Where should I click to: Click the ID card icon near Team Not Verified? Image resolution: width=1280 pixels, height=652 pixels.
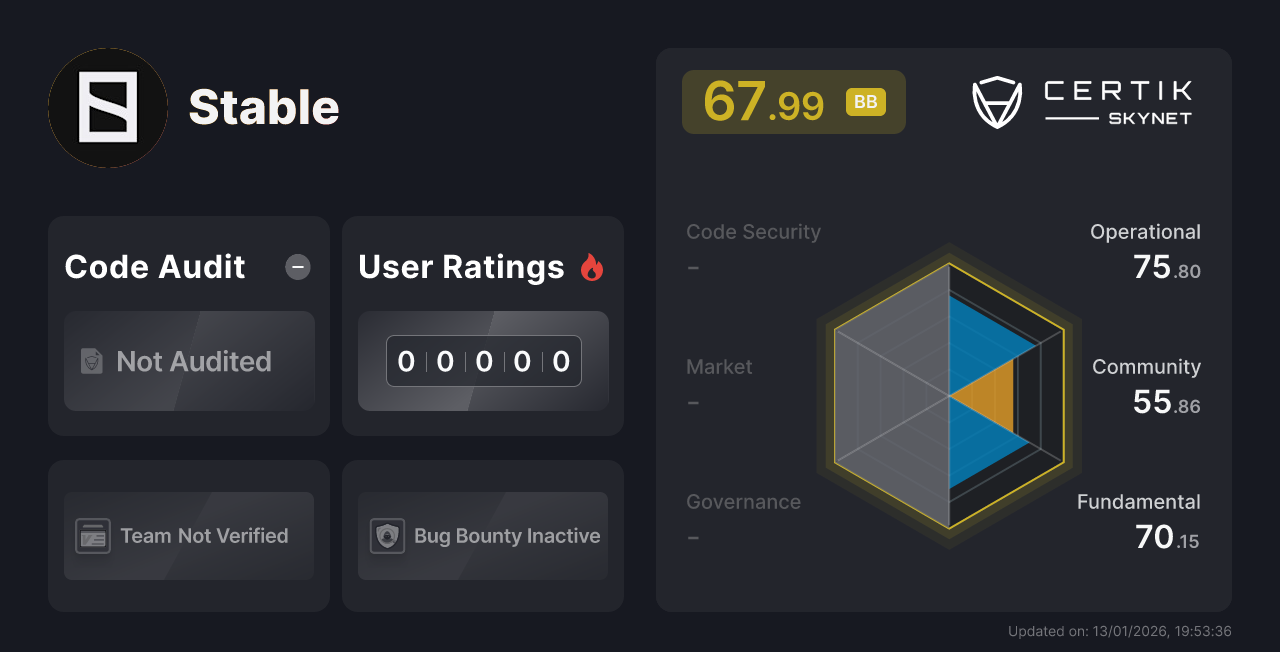coord(93,536)
